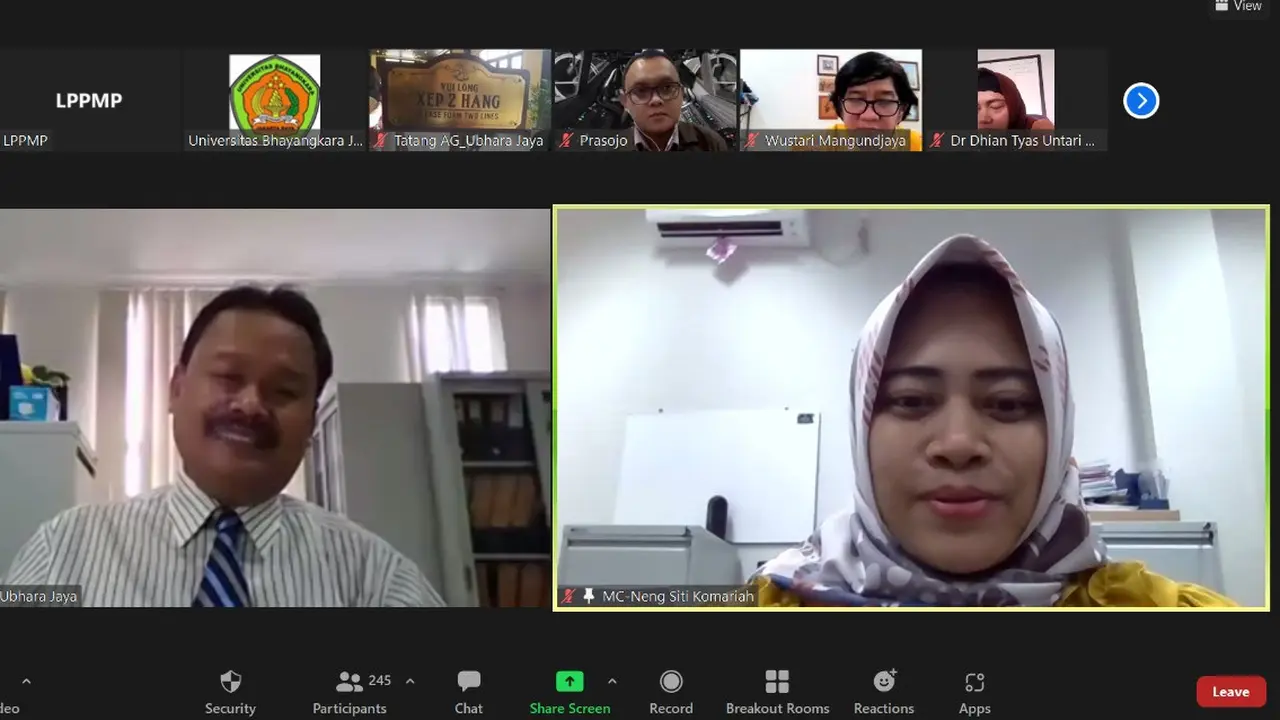Image resolution: width=1280 pixels, height=720 pixels.
Task: Open the Apps panel
Action: (x=974, y=692)
